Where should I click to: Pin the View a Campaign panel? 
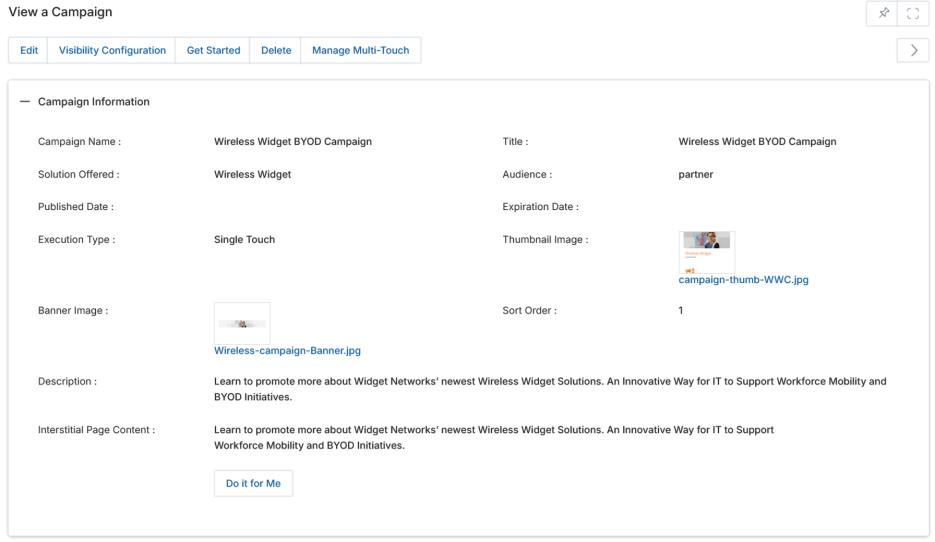pos(883,13)
